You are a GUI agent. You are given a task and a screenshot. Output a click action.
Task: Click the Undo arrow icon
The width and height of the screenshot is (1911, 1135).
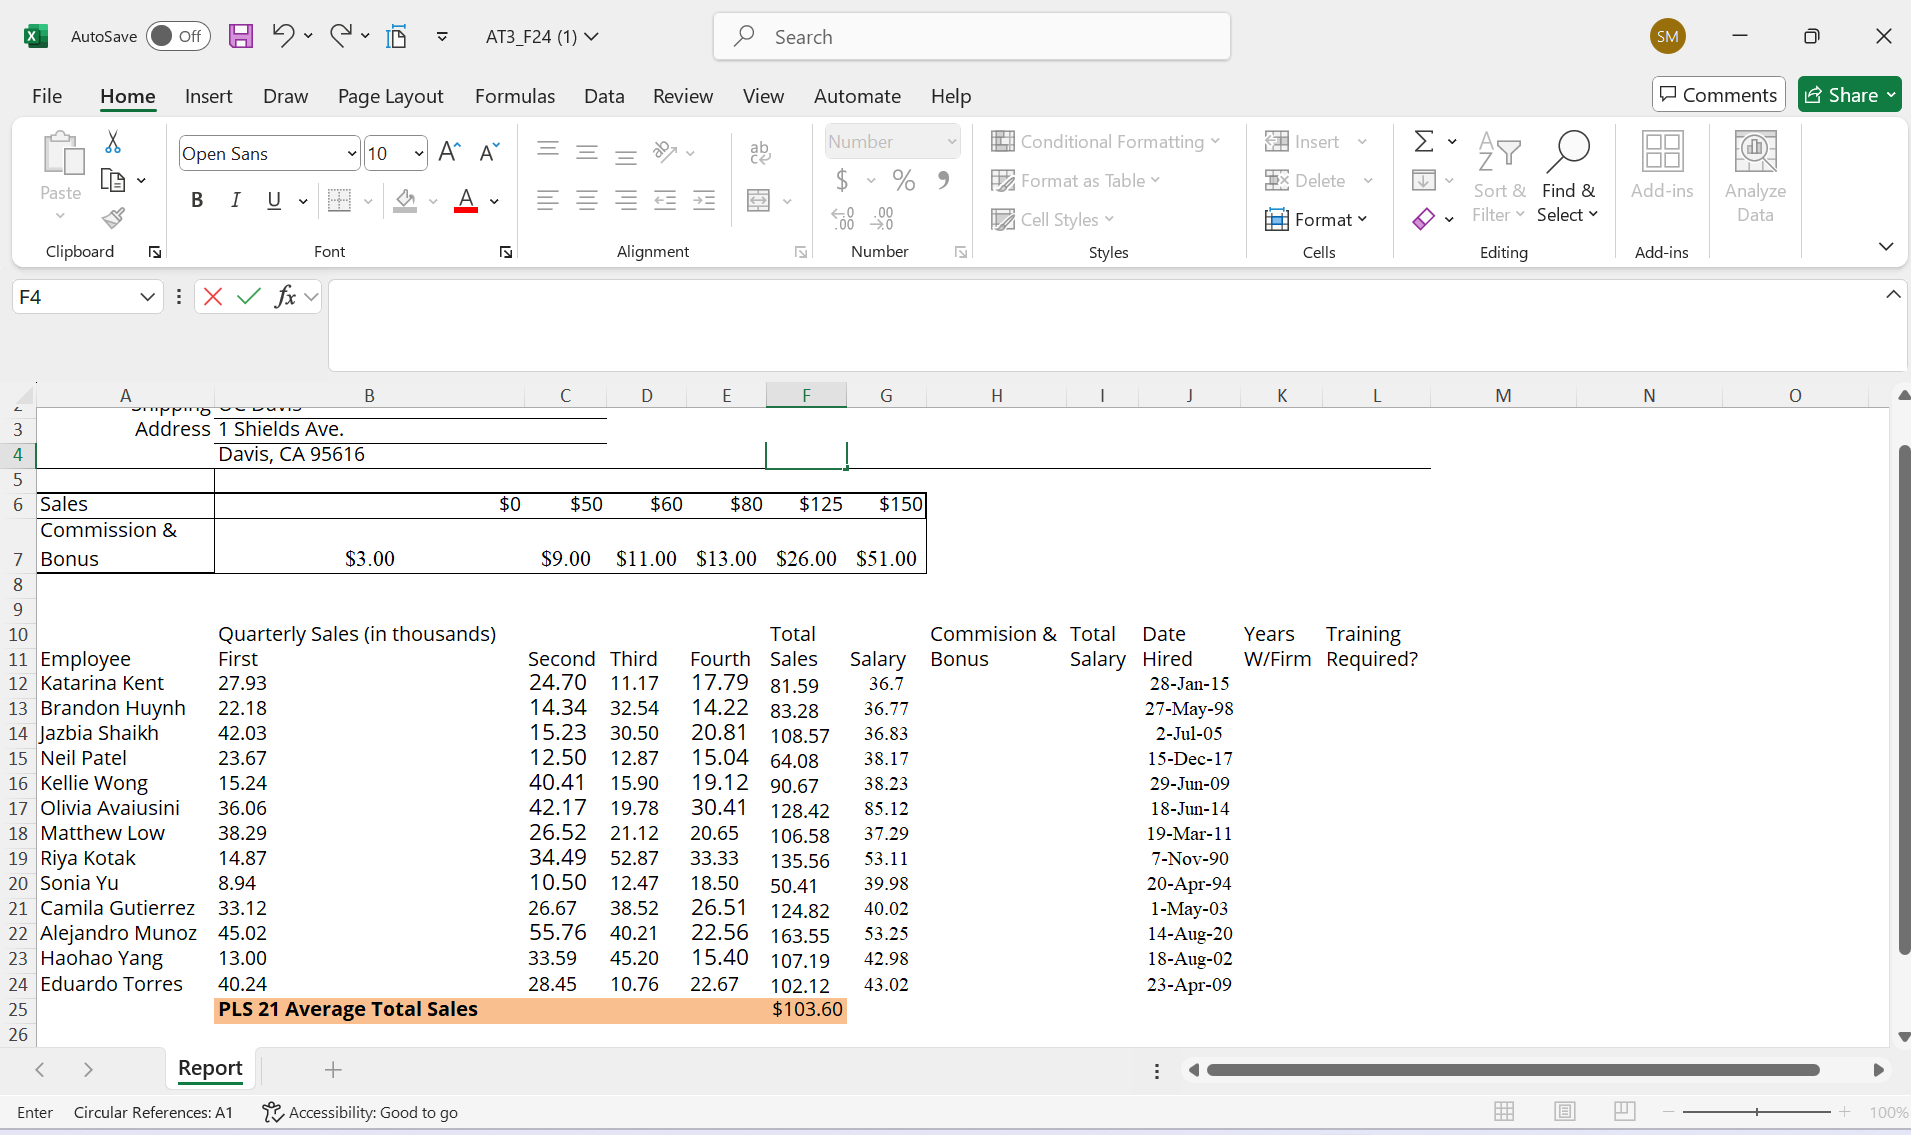pos(283,36)
